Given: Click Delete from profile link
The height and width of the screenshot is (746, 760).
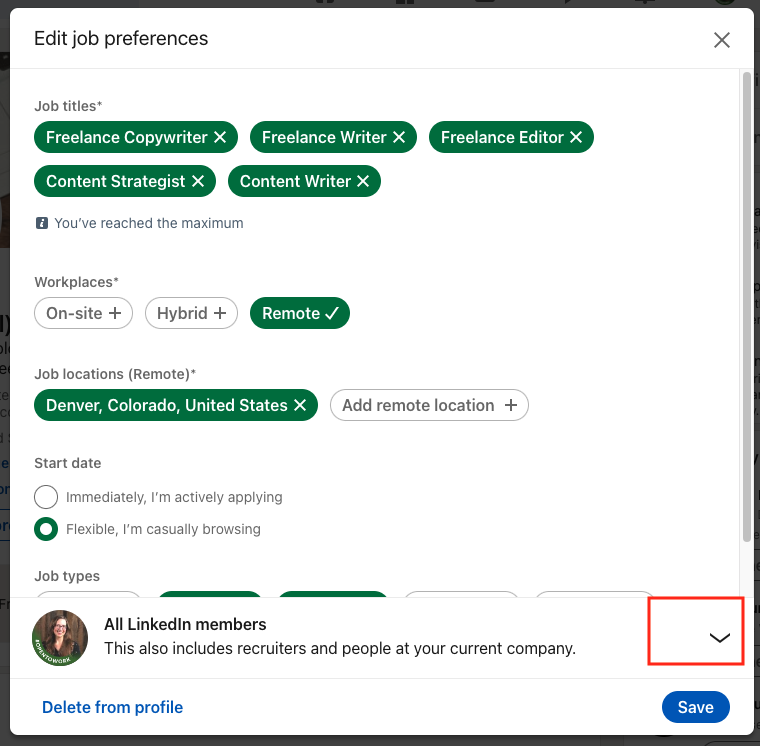Looking at the screenshot, I should tap(112, 707).
